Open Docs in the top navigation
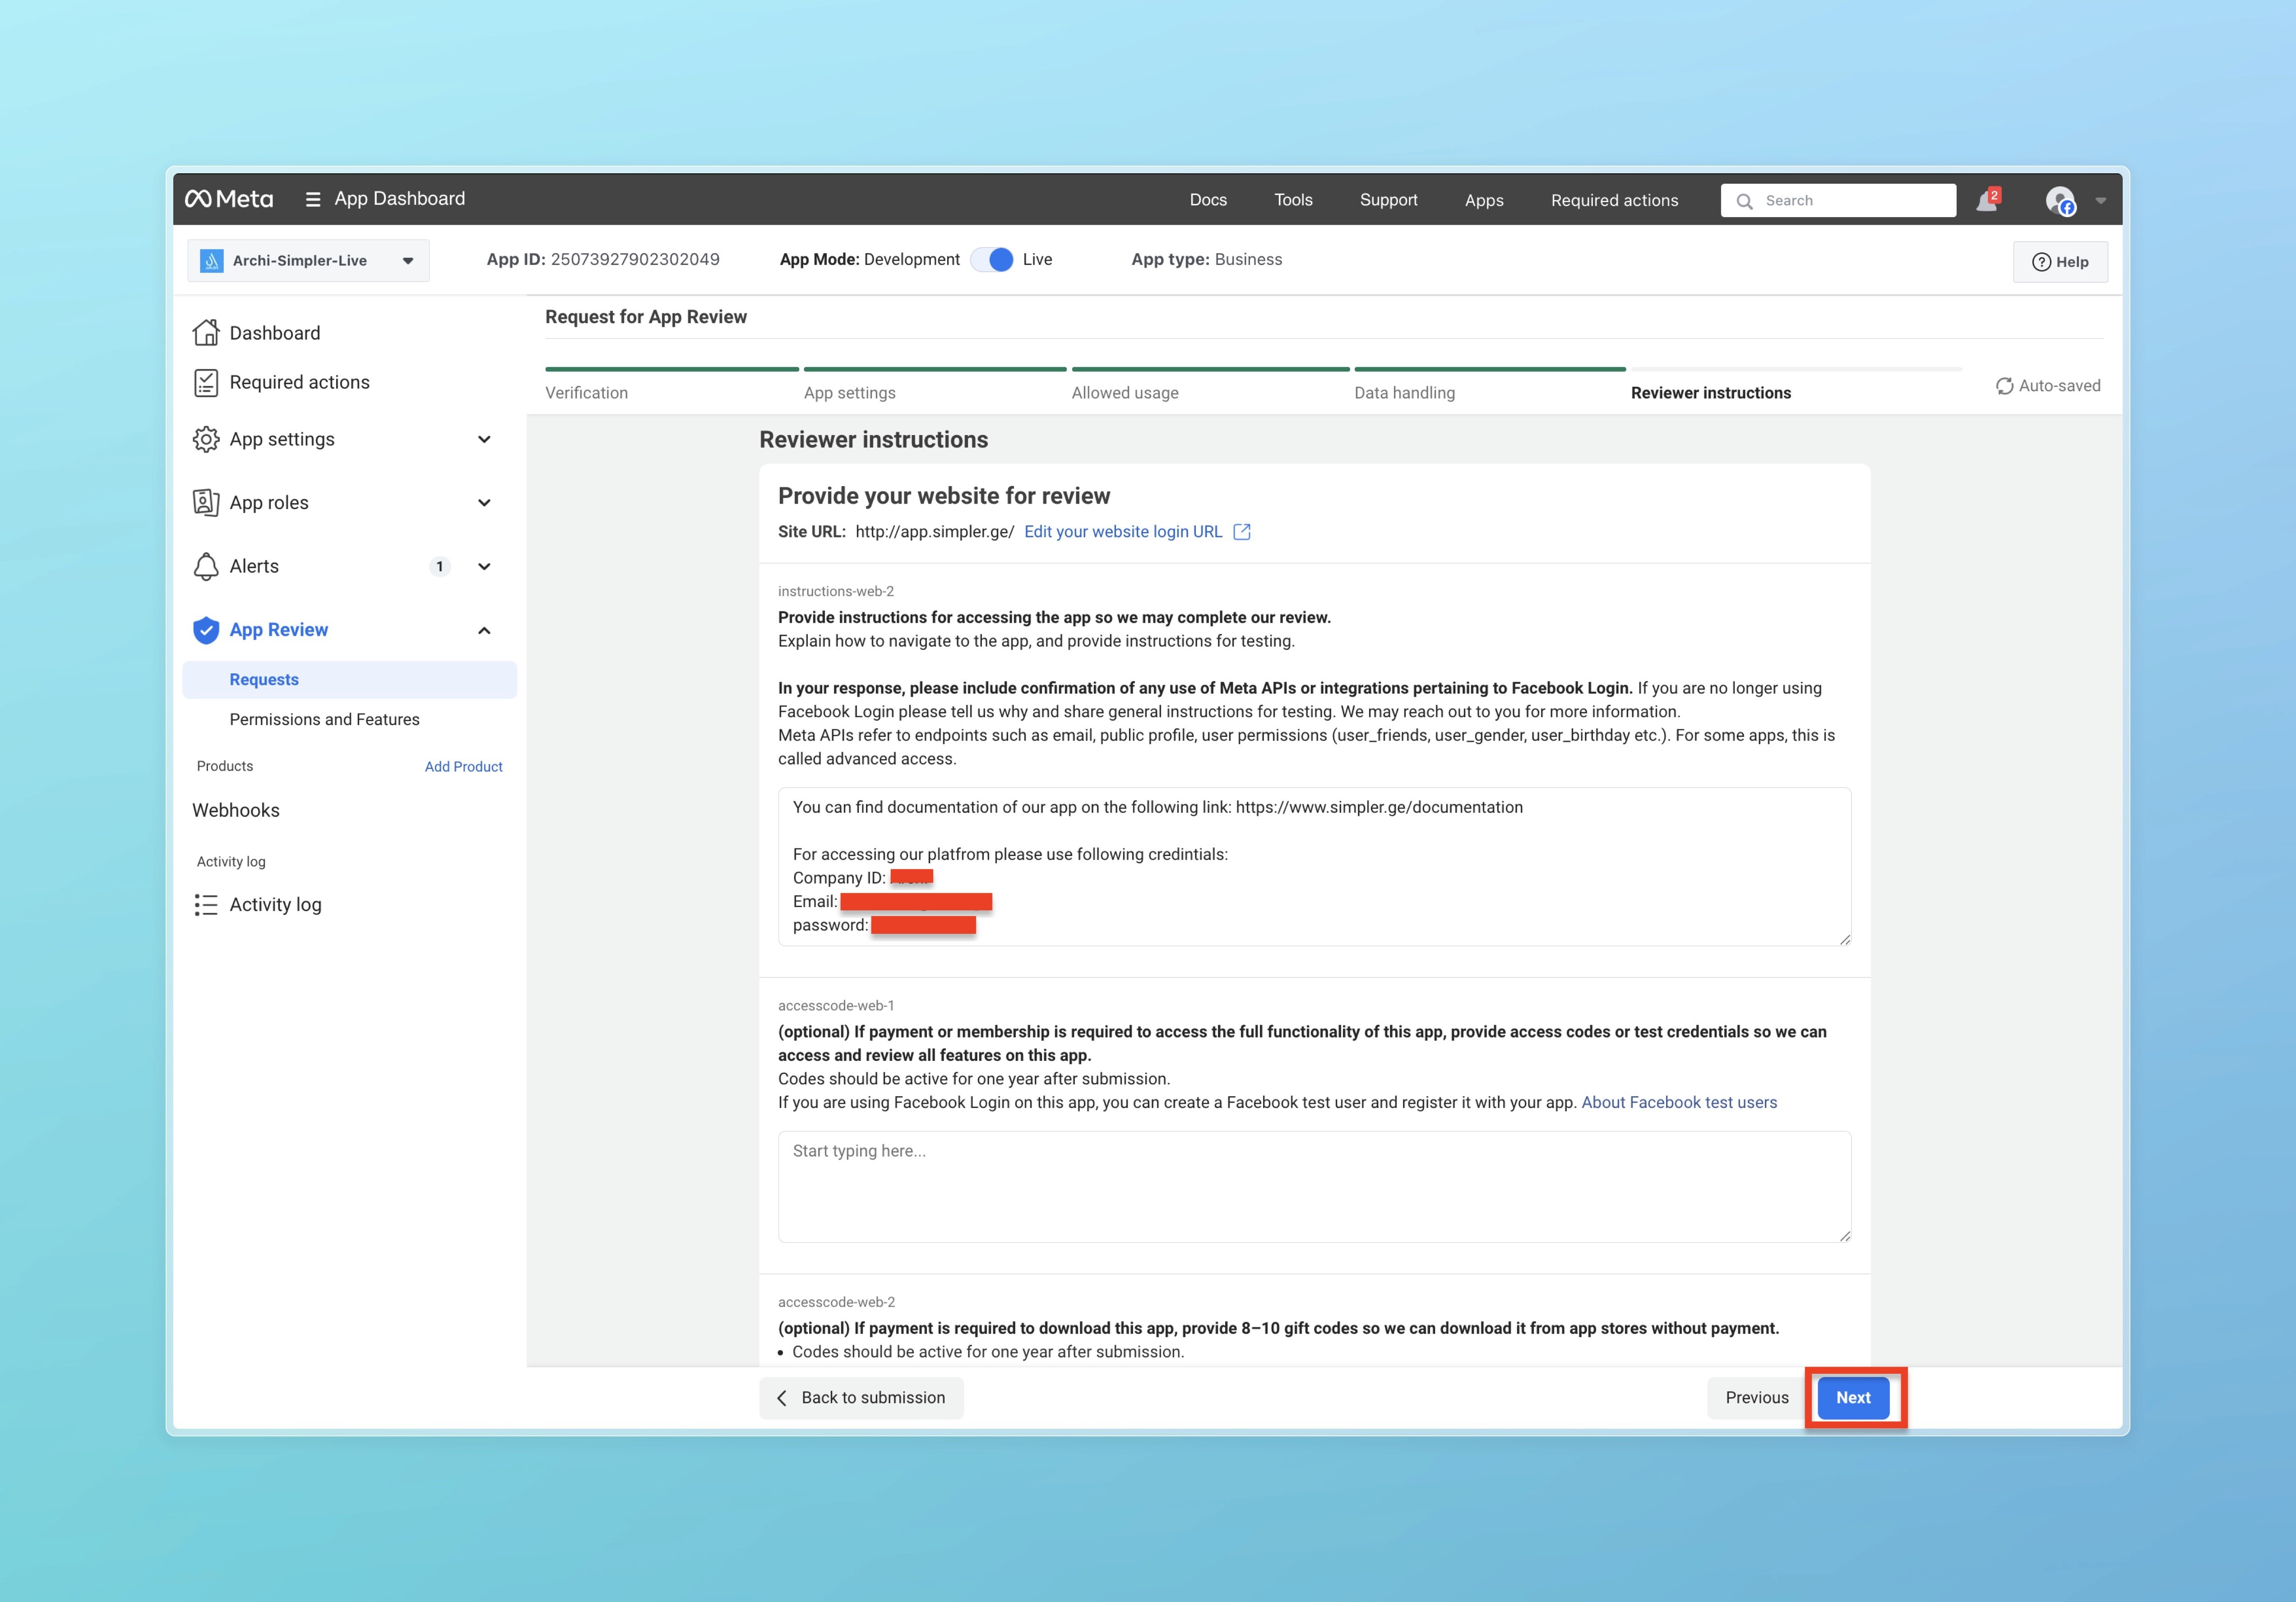The height and width of the screenshot is (1602, 2296). (1207, 200)
